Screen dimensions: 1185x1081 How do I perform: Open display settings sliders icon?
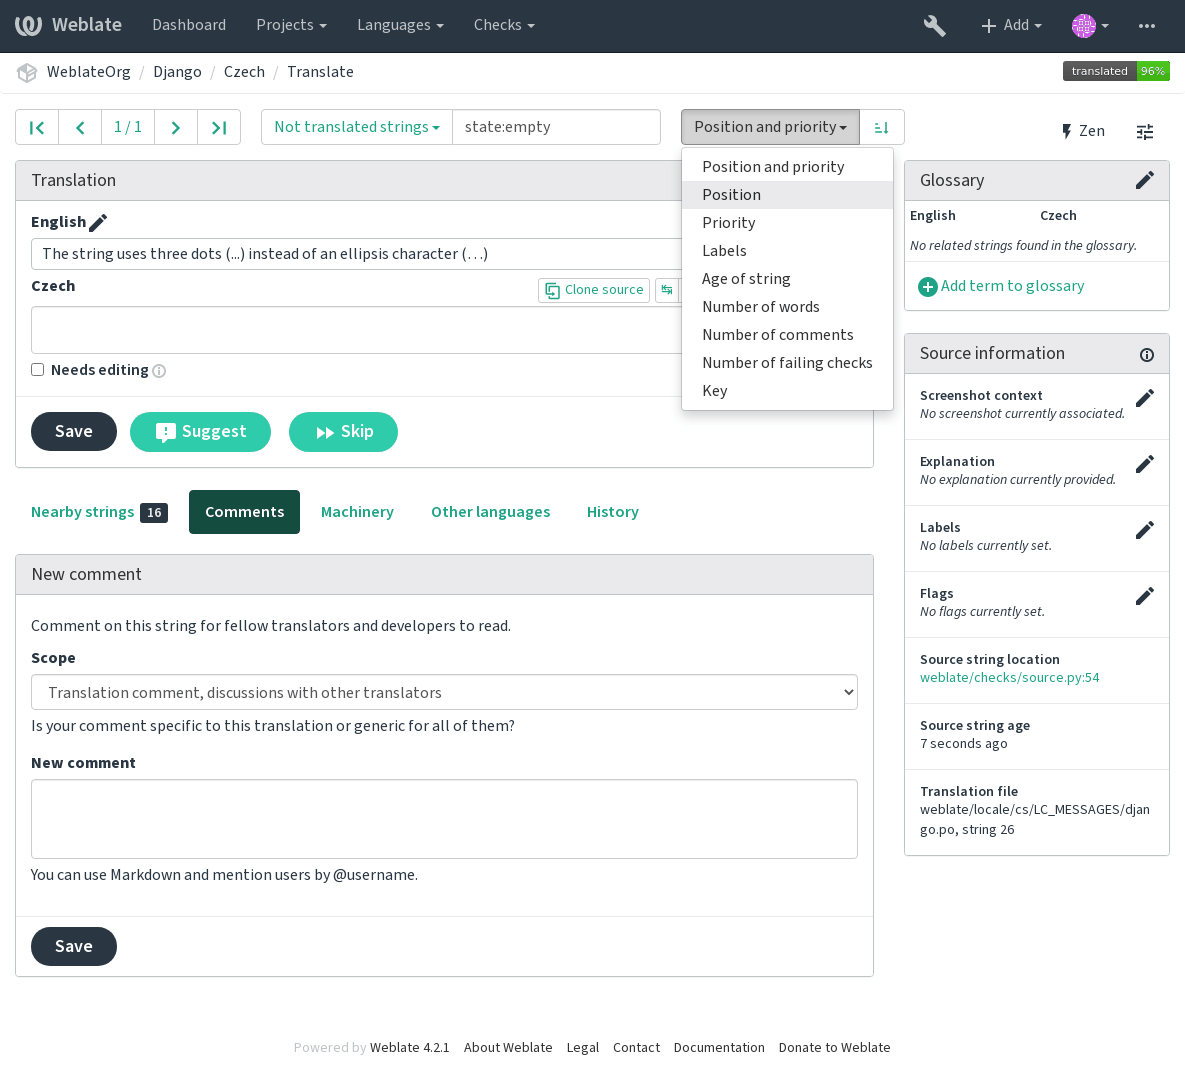(1145, 132)
